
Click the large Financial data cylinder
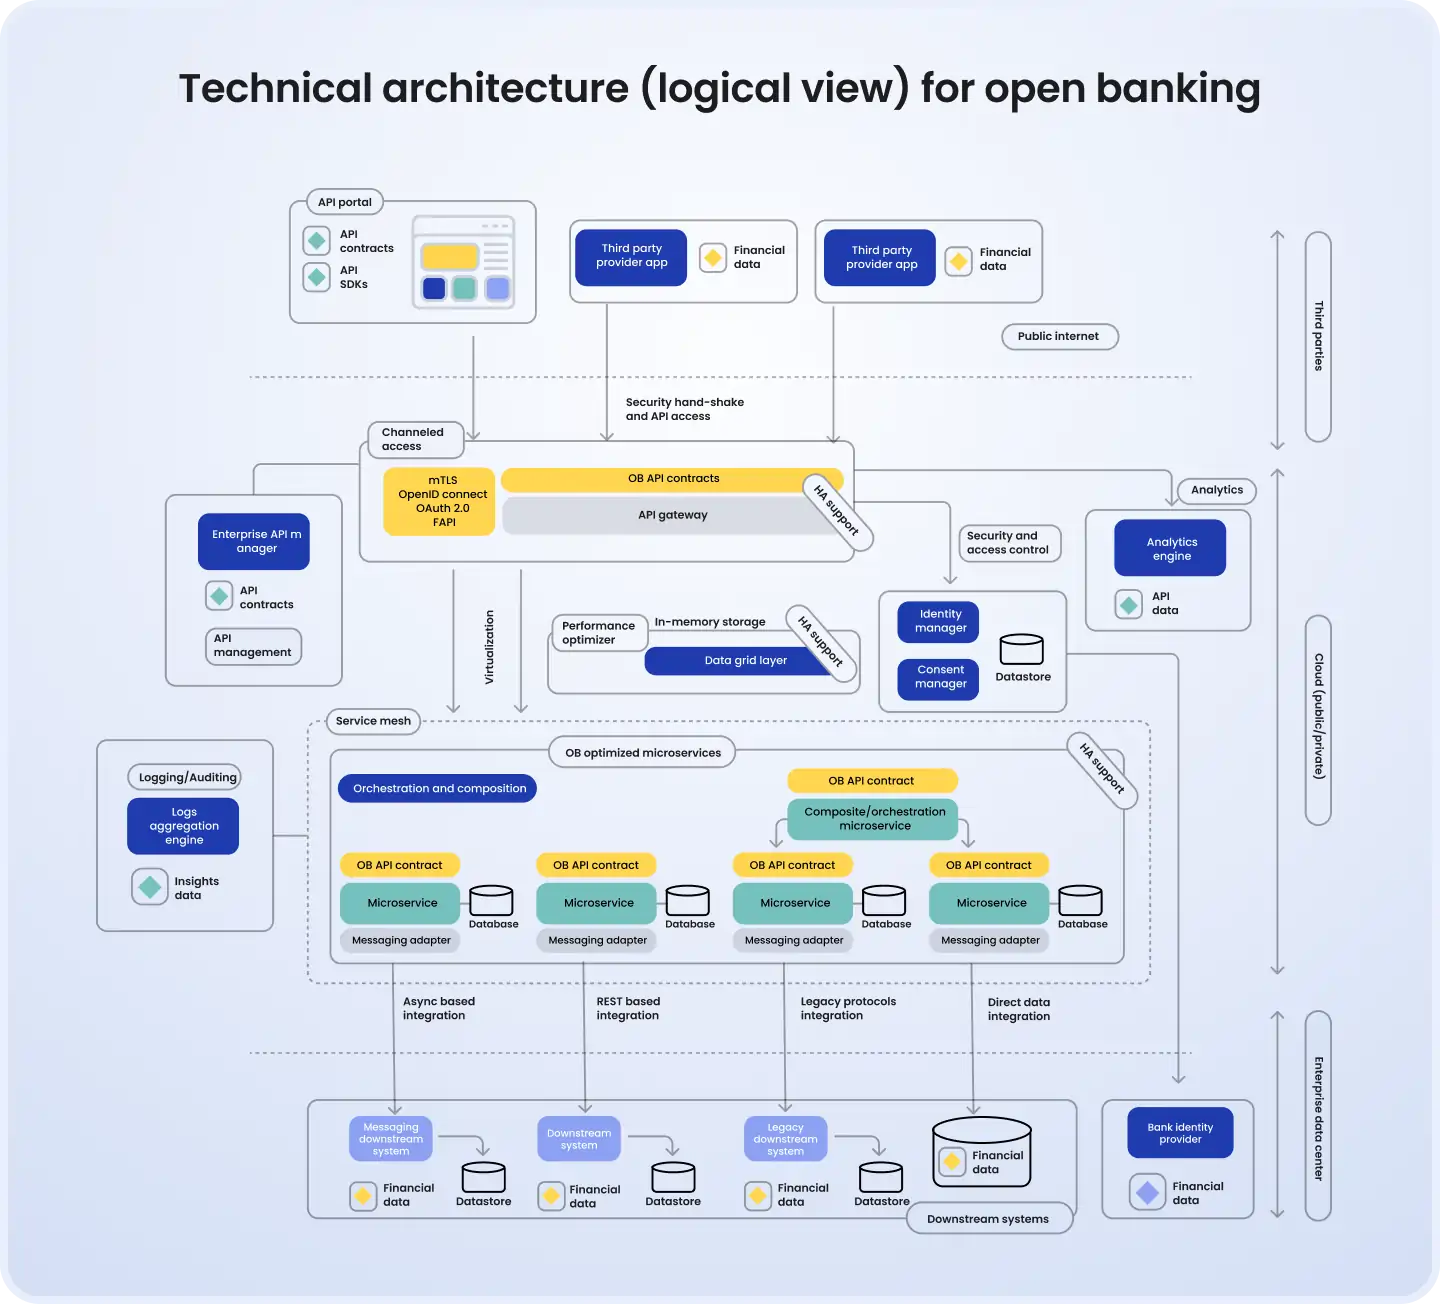[x=982, y=1152]
